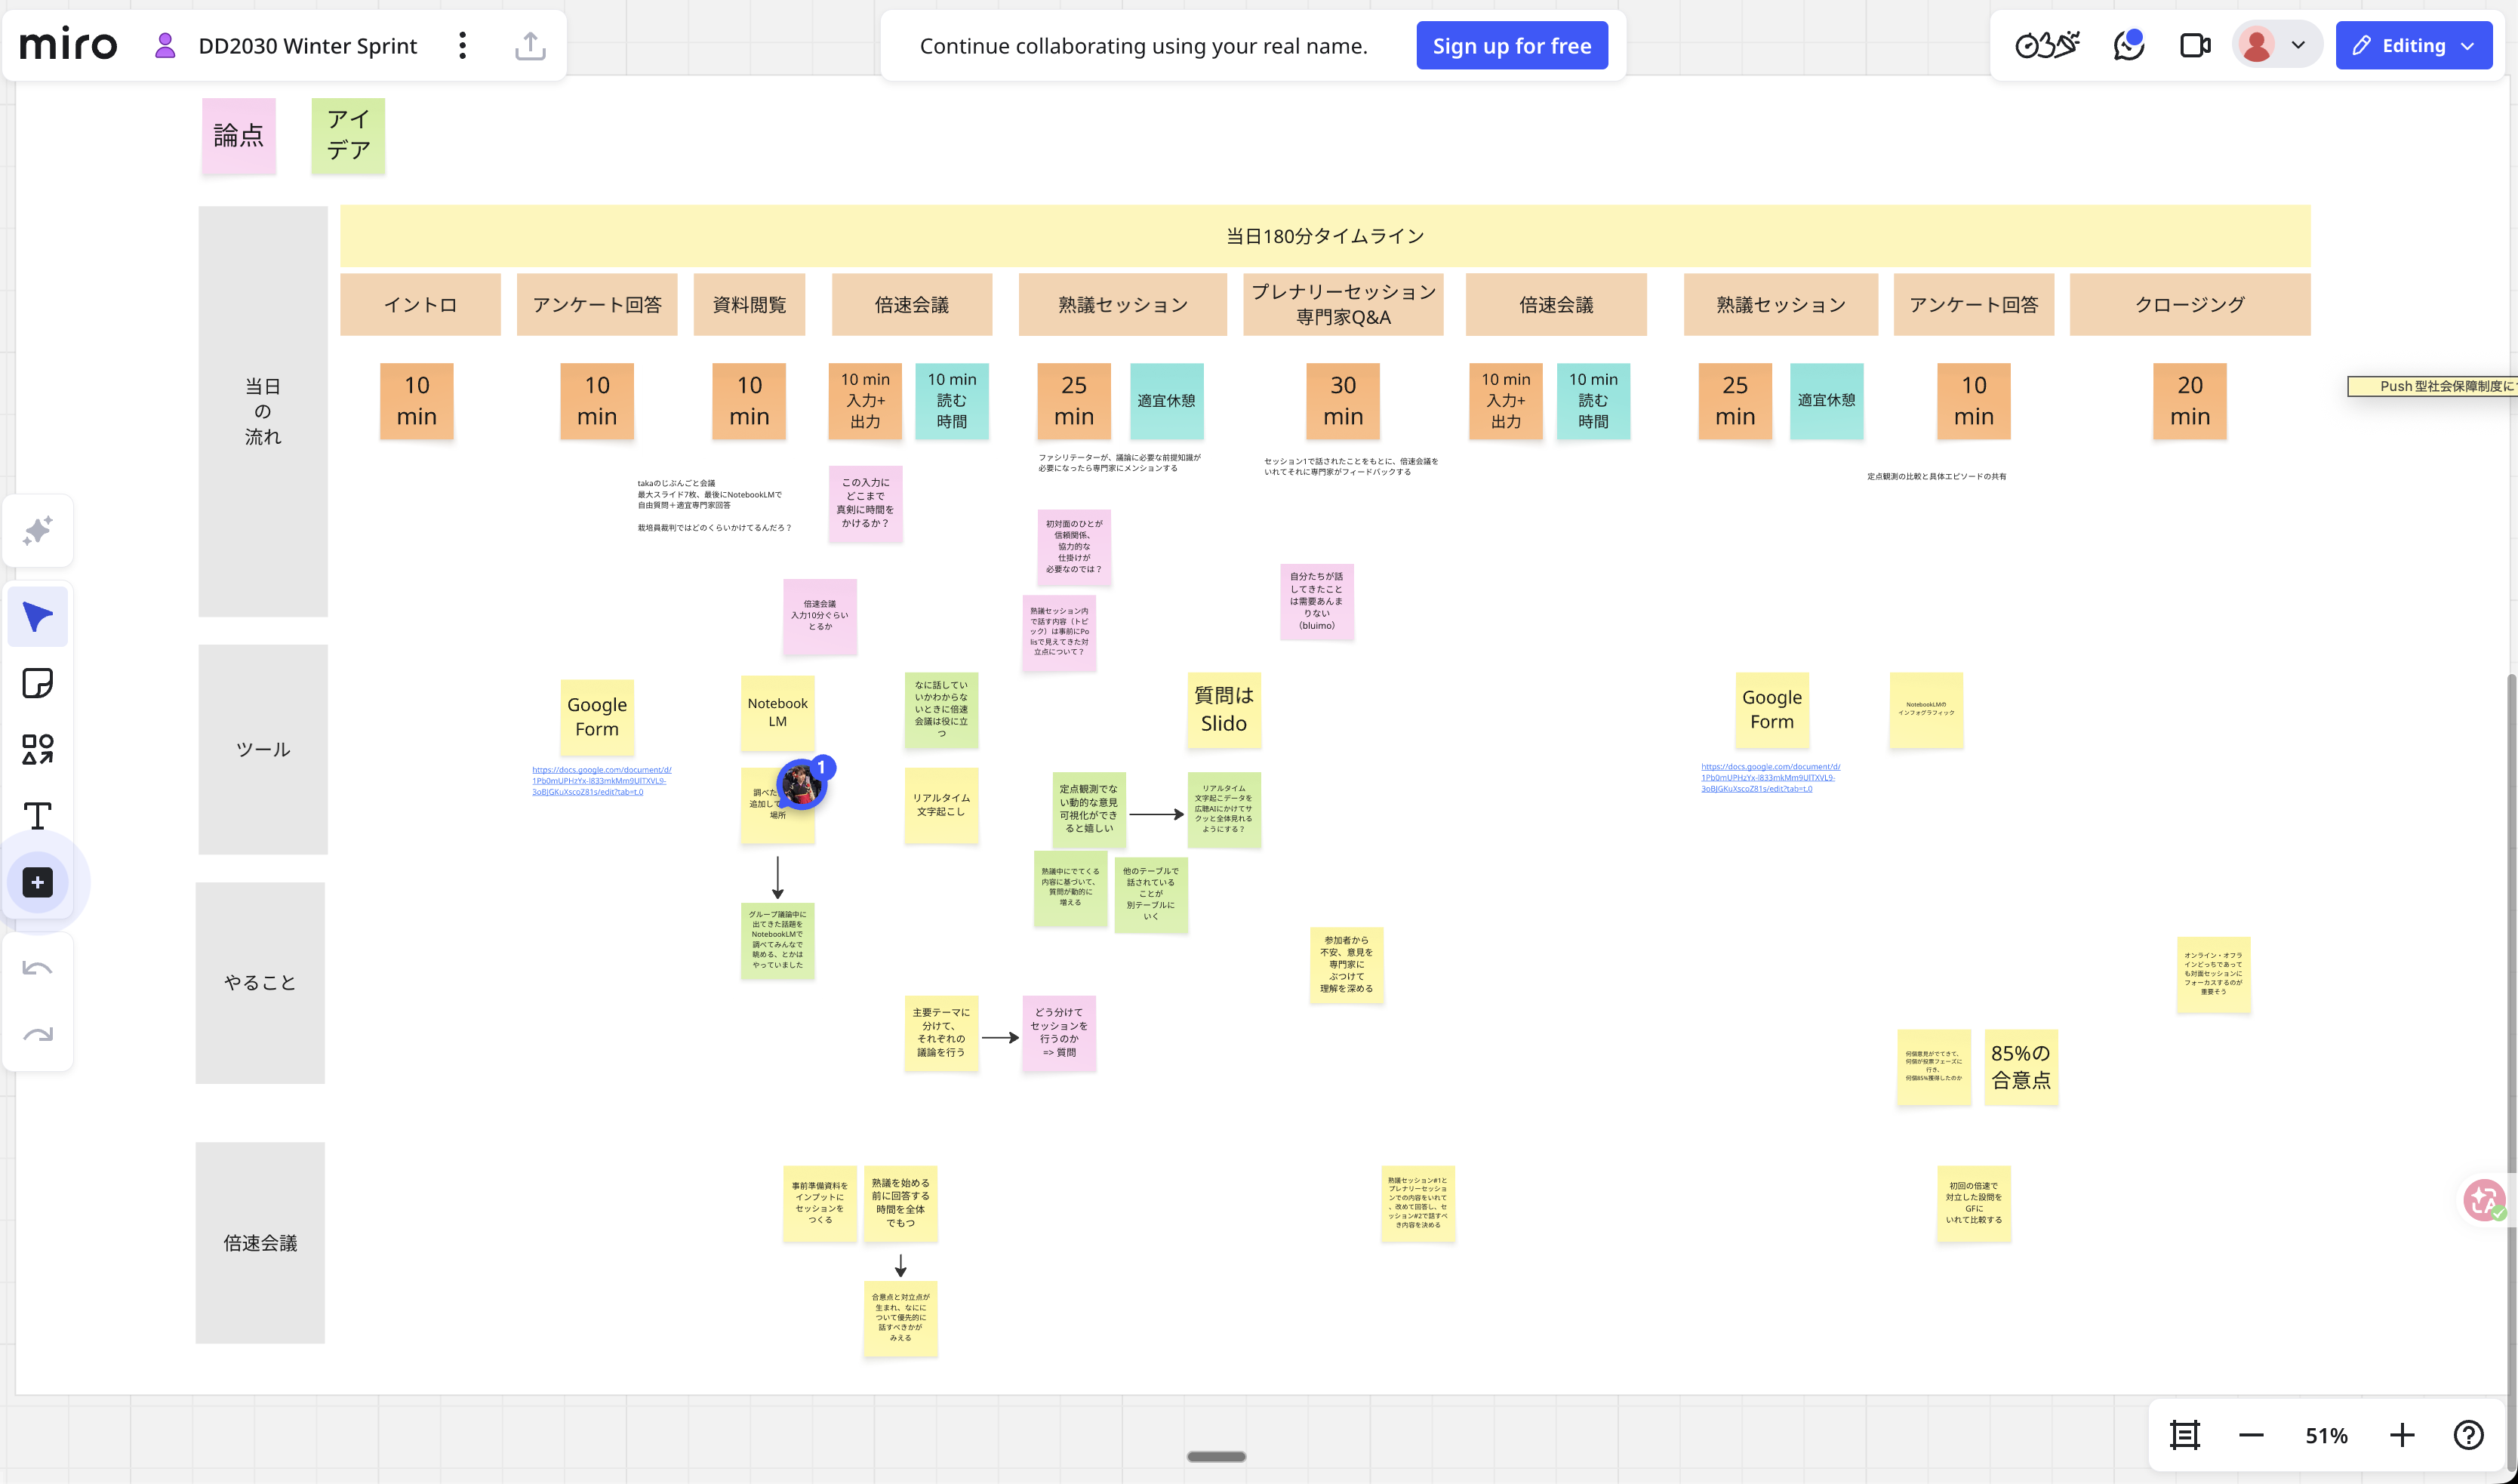Open more tools plus button
This screenshot has width=2518, height=1484.
(38, 882)
